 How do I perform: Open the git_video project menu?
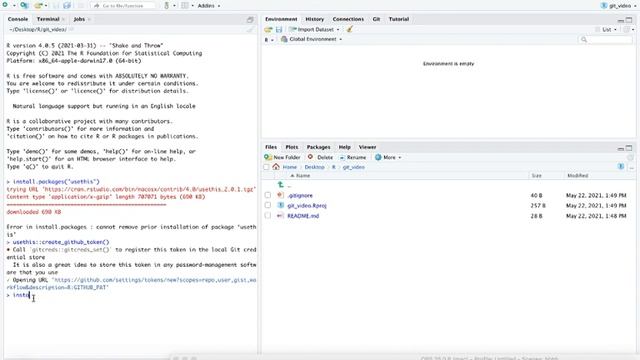pyautogui.click(x=619, y=6)
